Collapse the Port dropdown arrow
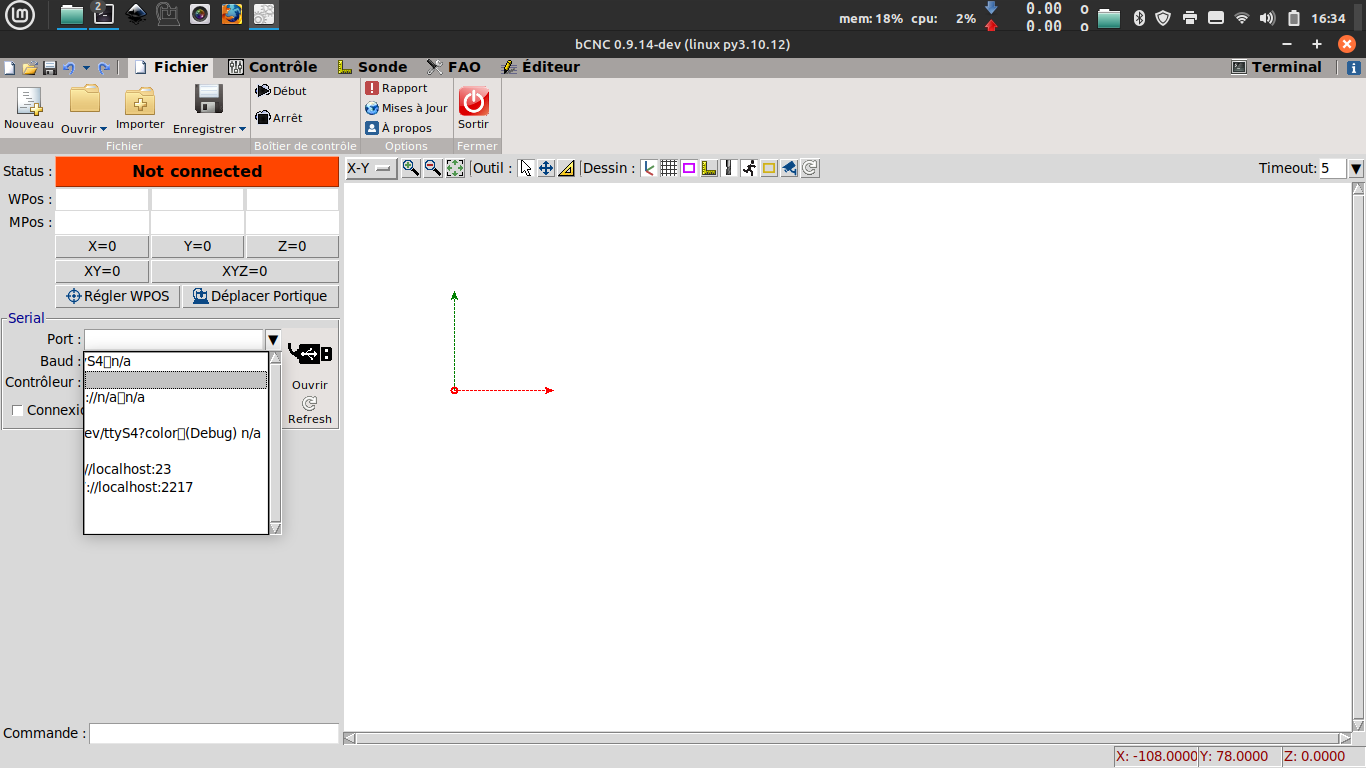The image size is (1366, 768). [x=273, y=340]
